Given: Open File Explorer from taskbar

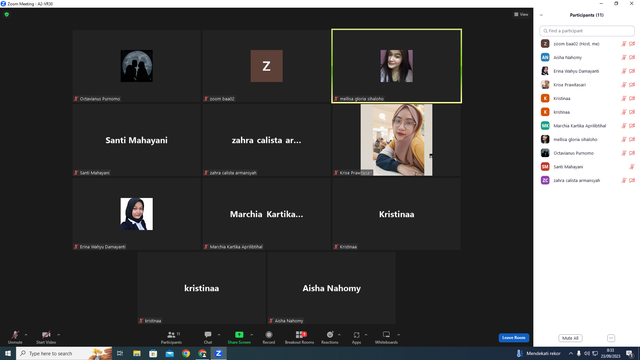Looking at the screenshot, I should click(x=137, y=353).
